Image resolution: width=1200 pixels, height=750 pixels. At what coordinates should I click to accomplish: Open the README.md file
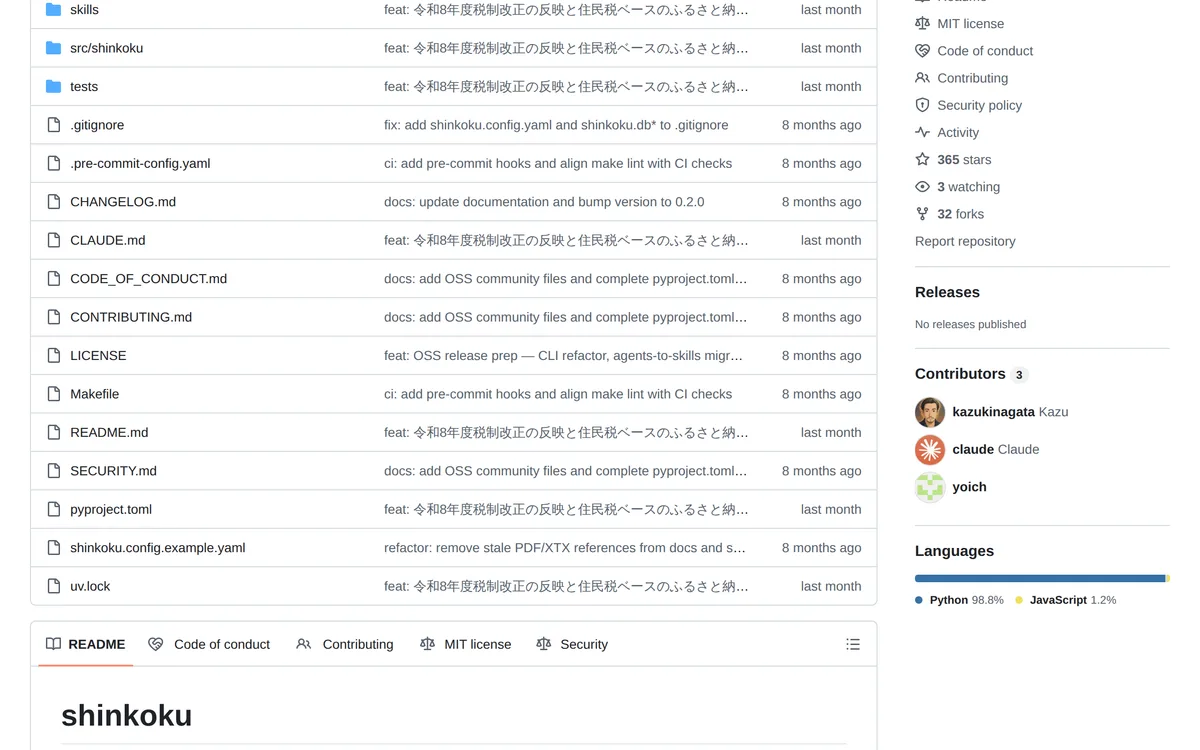pyautogui.click(x=109, y=433)
